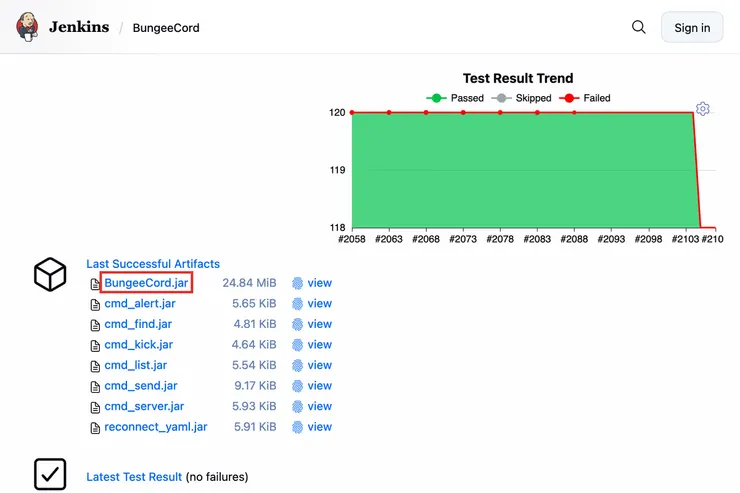Toggle the Skipped series in legend

(x=521, y=98)
